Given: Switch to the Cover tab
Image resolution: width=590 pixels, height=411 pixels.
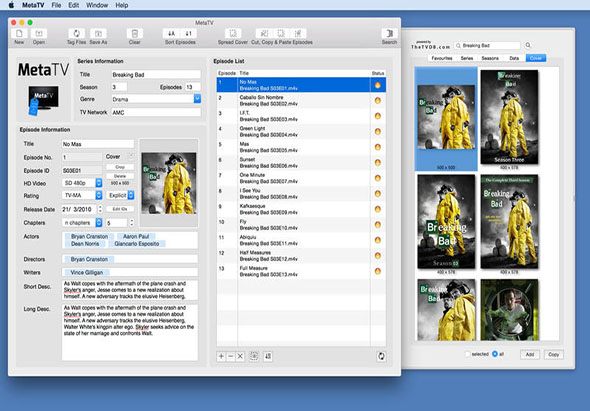Looking at the screenshot, I should click(x=536, y=58).
